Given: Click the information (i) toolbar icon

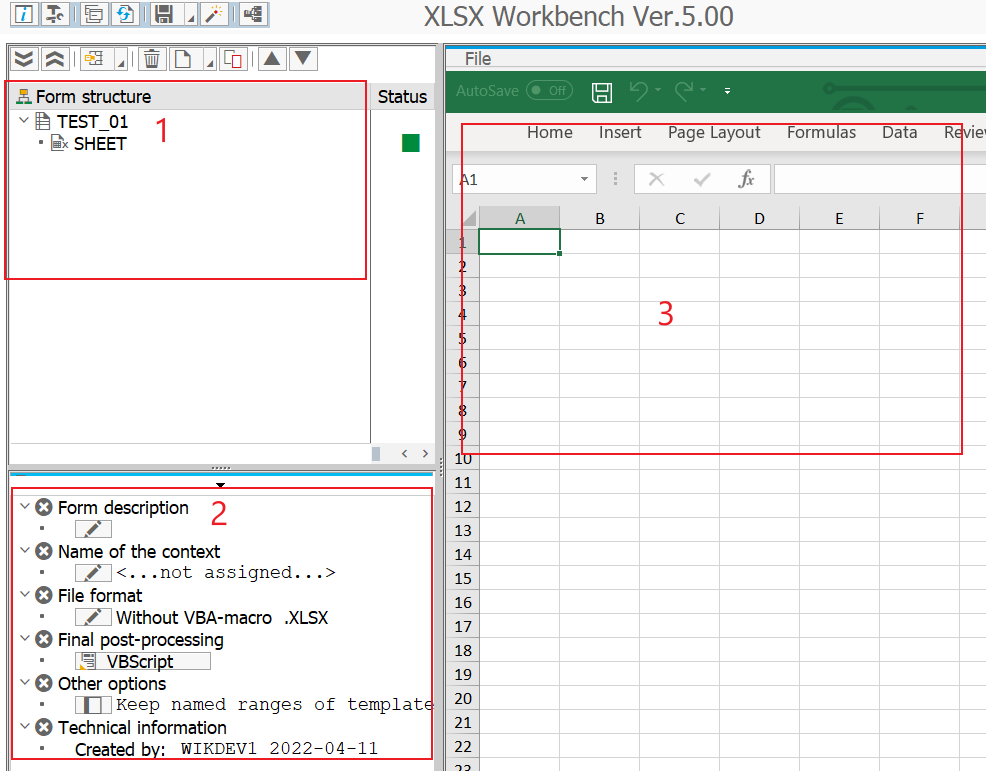Looking at the screenshot, I should click(x=24, y=14).
